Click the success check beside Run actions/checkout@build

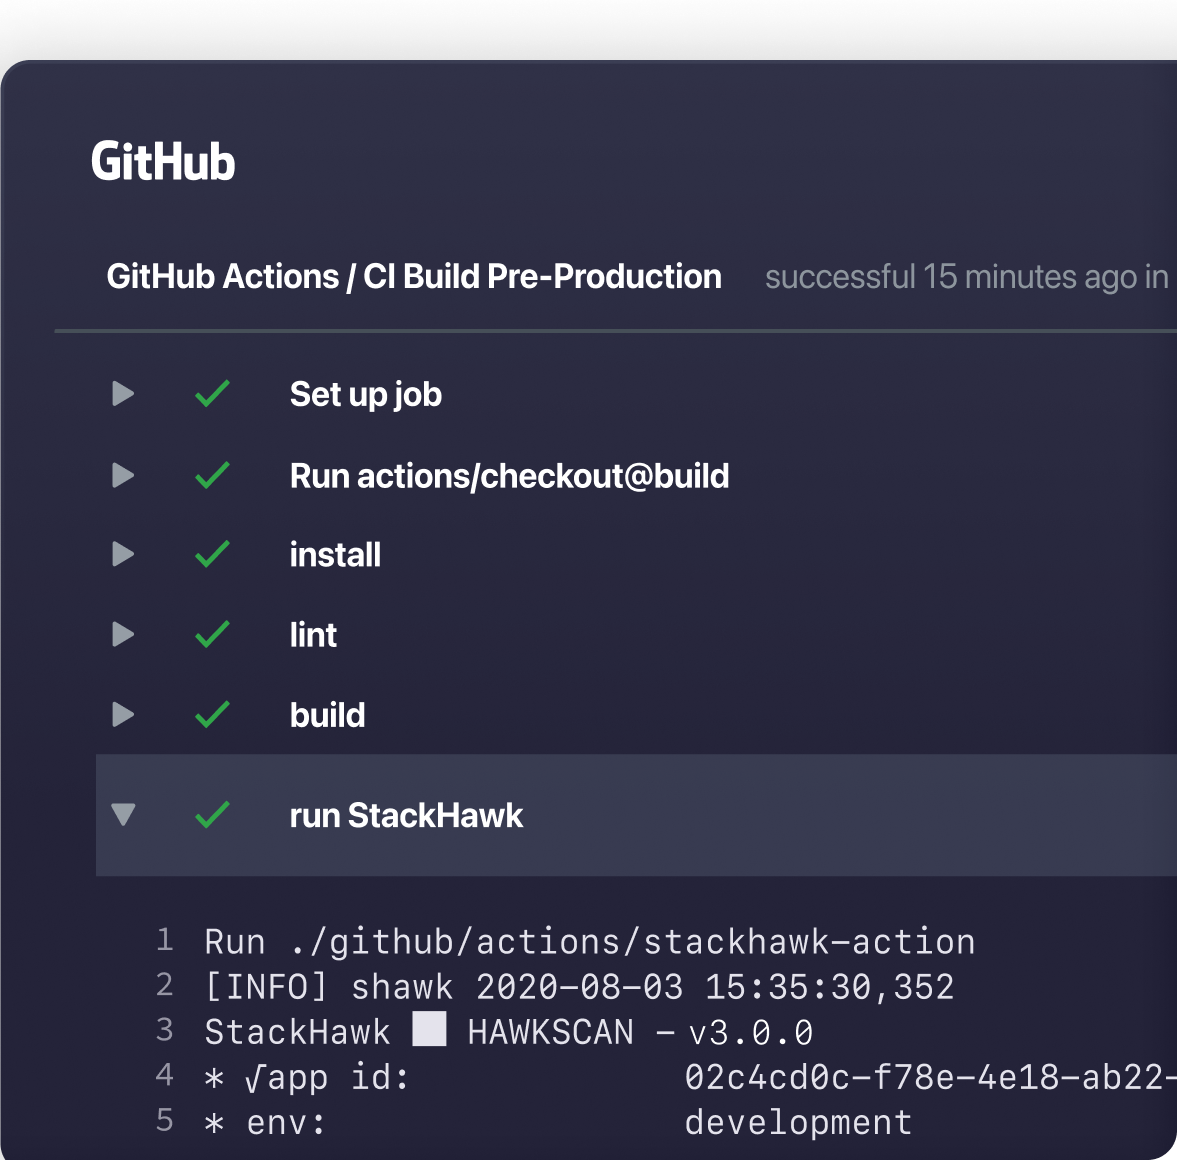(211, 475)
